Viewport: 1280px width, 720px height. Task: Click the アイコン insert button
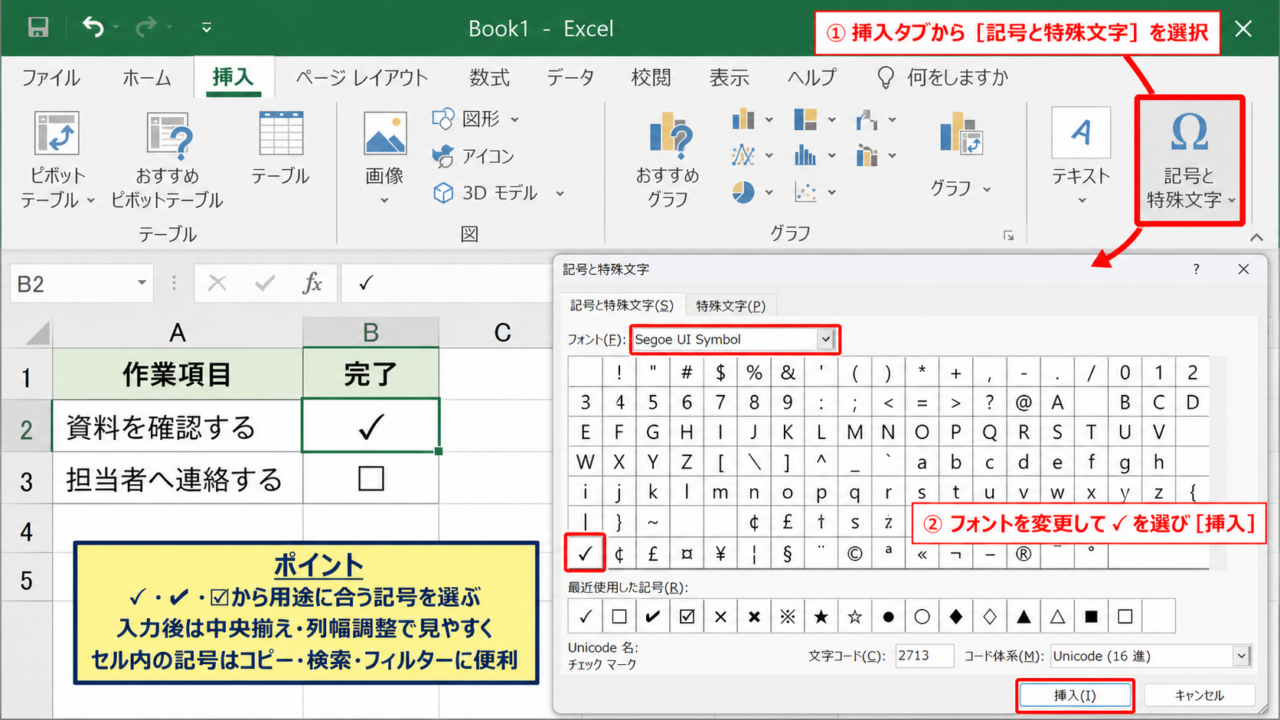pyautogui.click(x=473, y=156)
